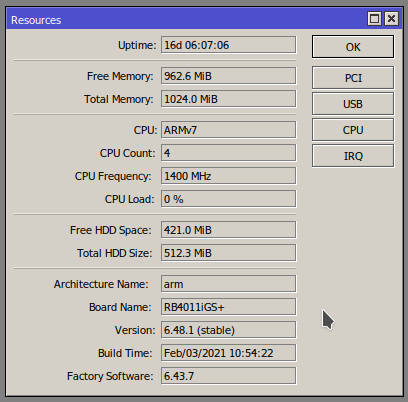Select the Free Memory value 962.6 MiB
Viewport: 408px width, 402px height.
(229, 76)
